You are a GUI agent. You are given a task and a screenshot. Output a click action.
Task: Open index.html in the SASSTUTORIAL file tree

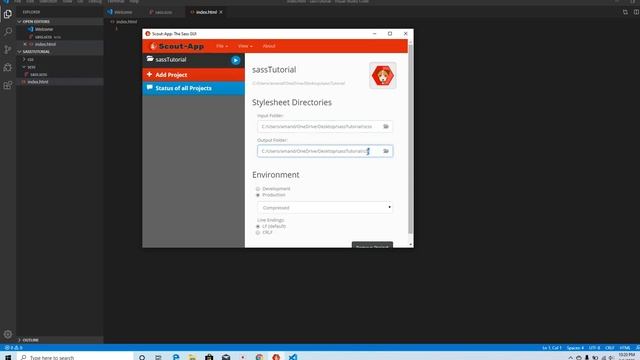click(38, 82)
